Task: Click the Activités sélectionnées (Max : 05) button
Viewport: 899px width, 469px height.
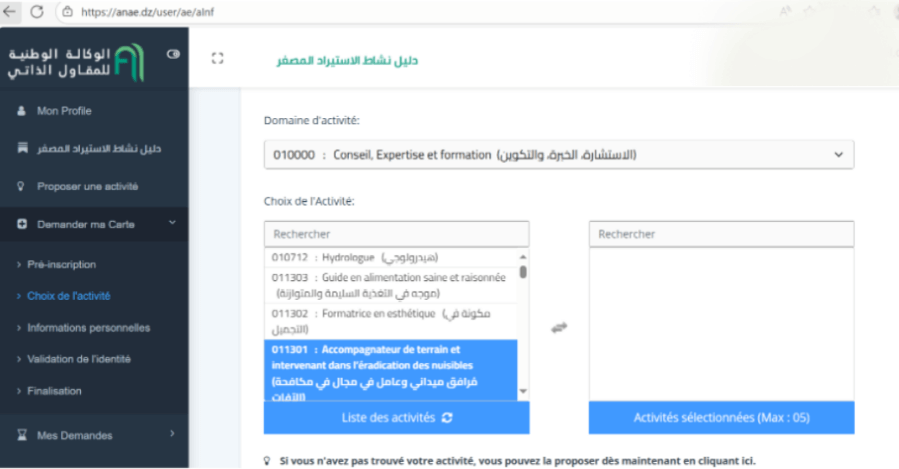Action: click(721, 417)
